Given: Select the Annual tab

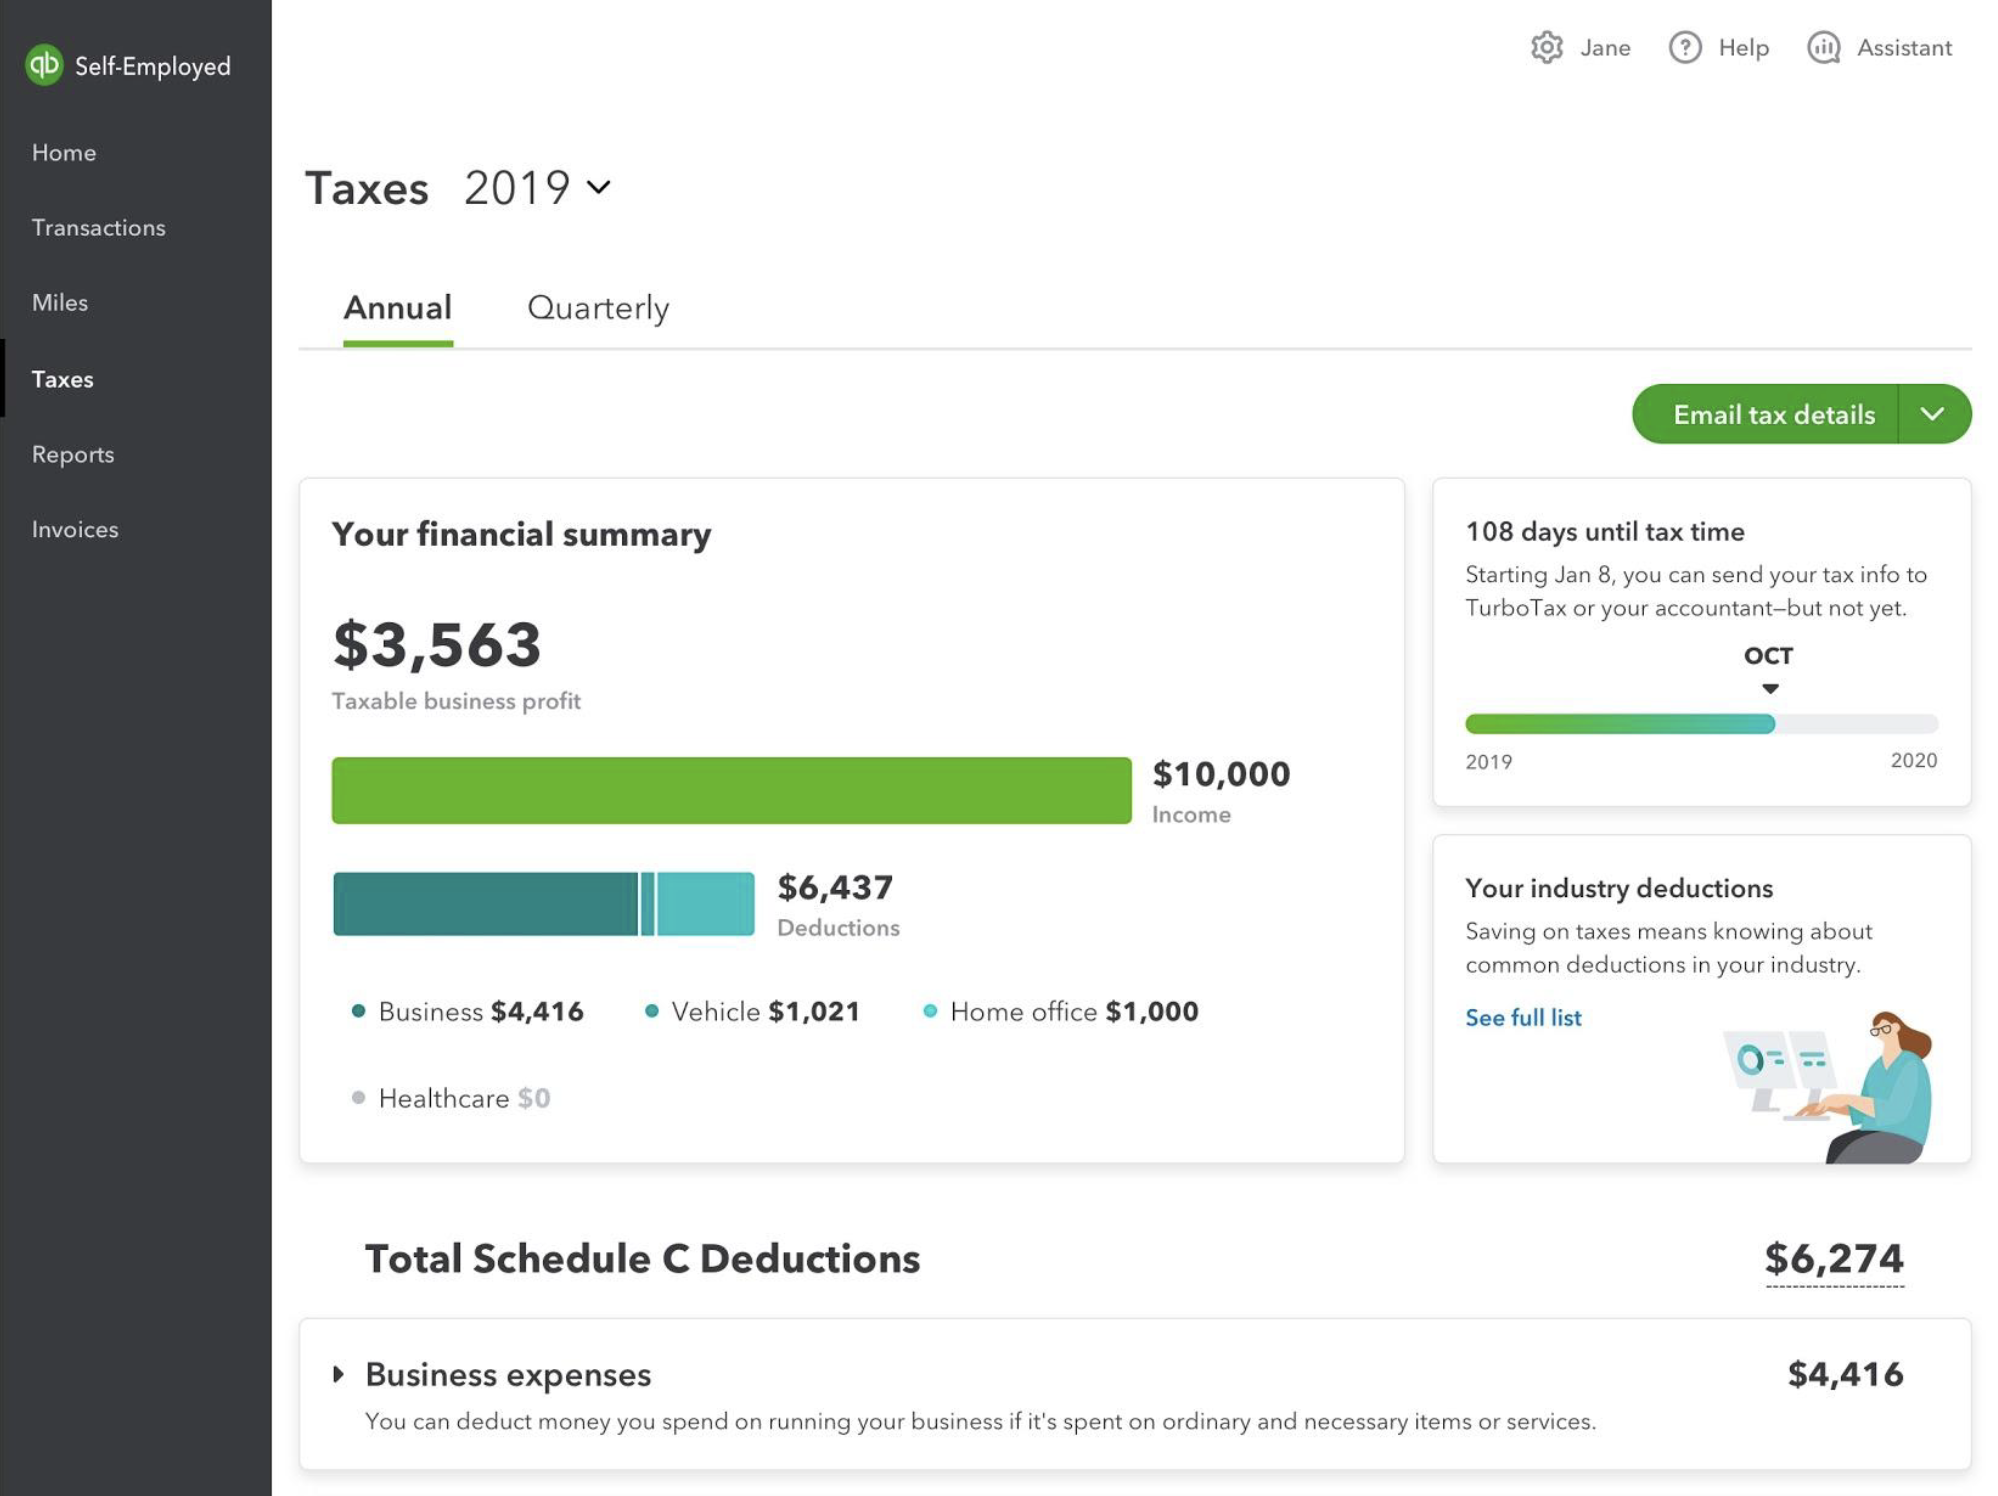Looking at the screenshot, I should (x=397, y=308).
